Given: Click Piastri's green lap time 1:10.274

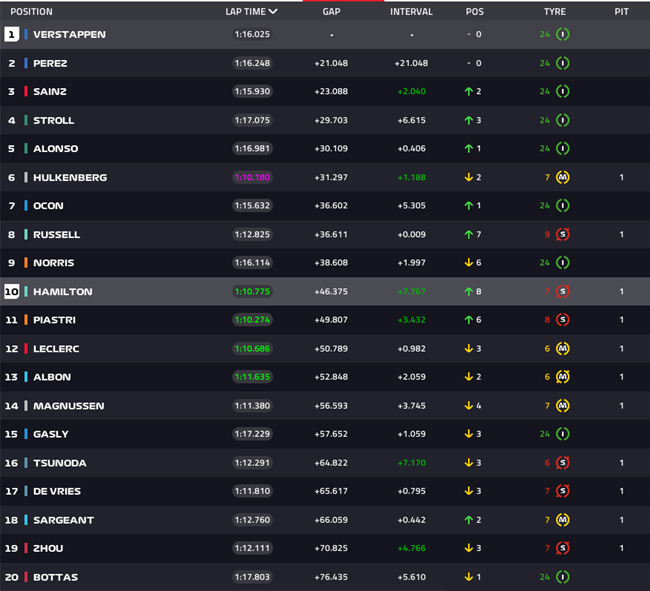Looking at the screenshot, I should pos(252,320).
